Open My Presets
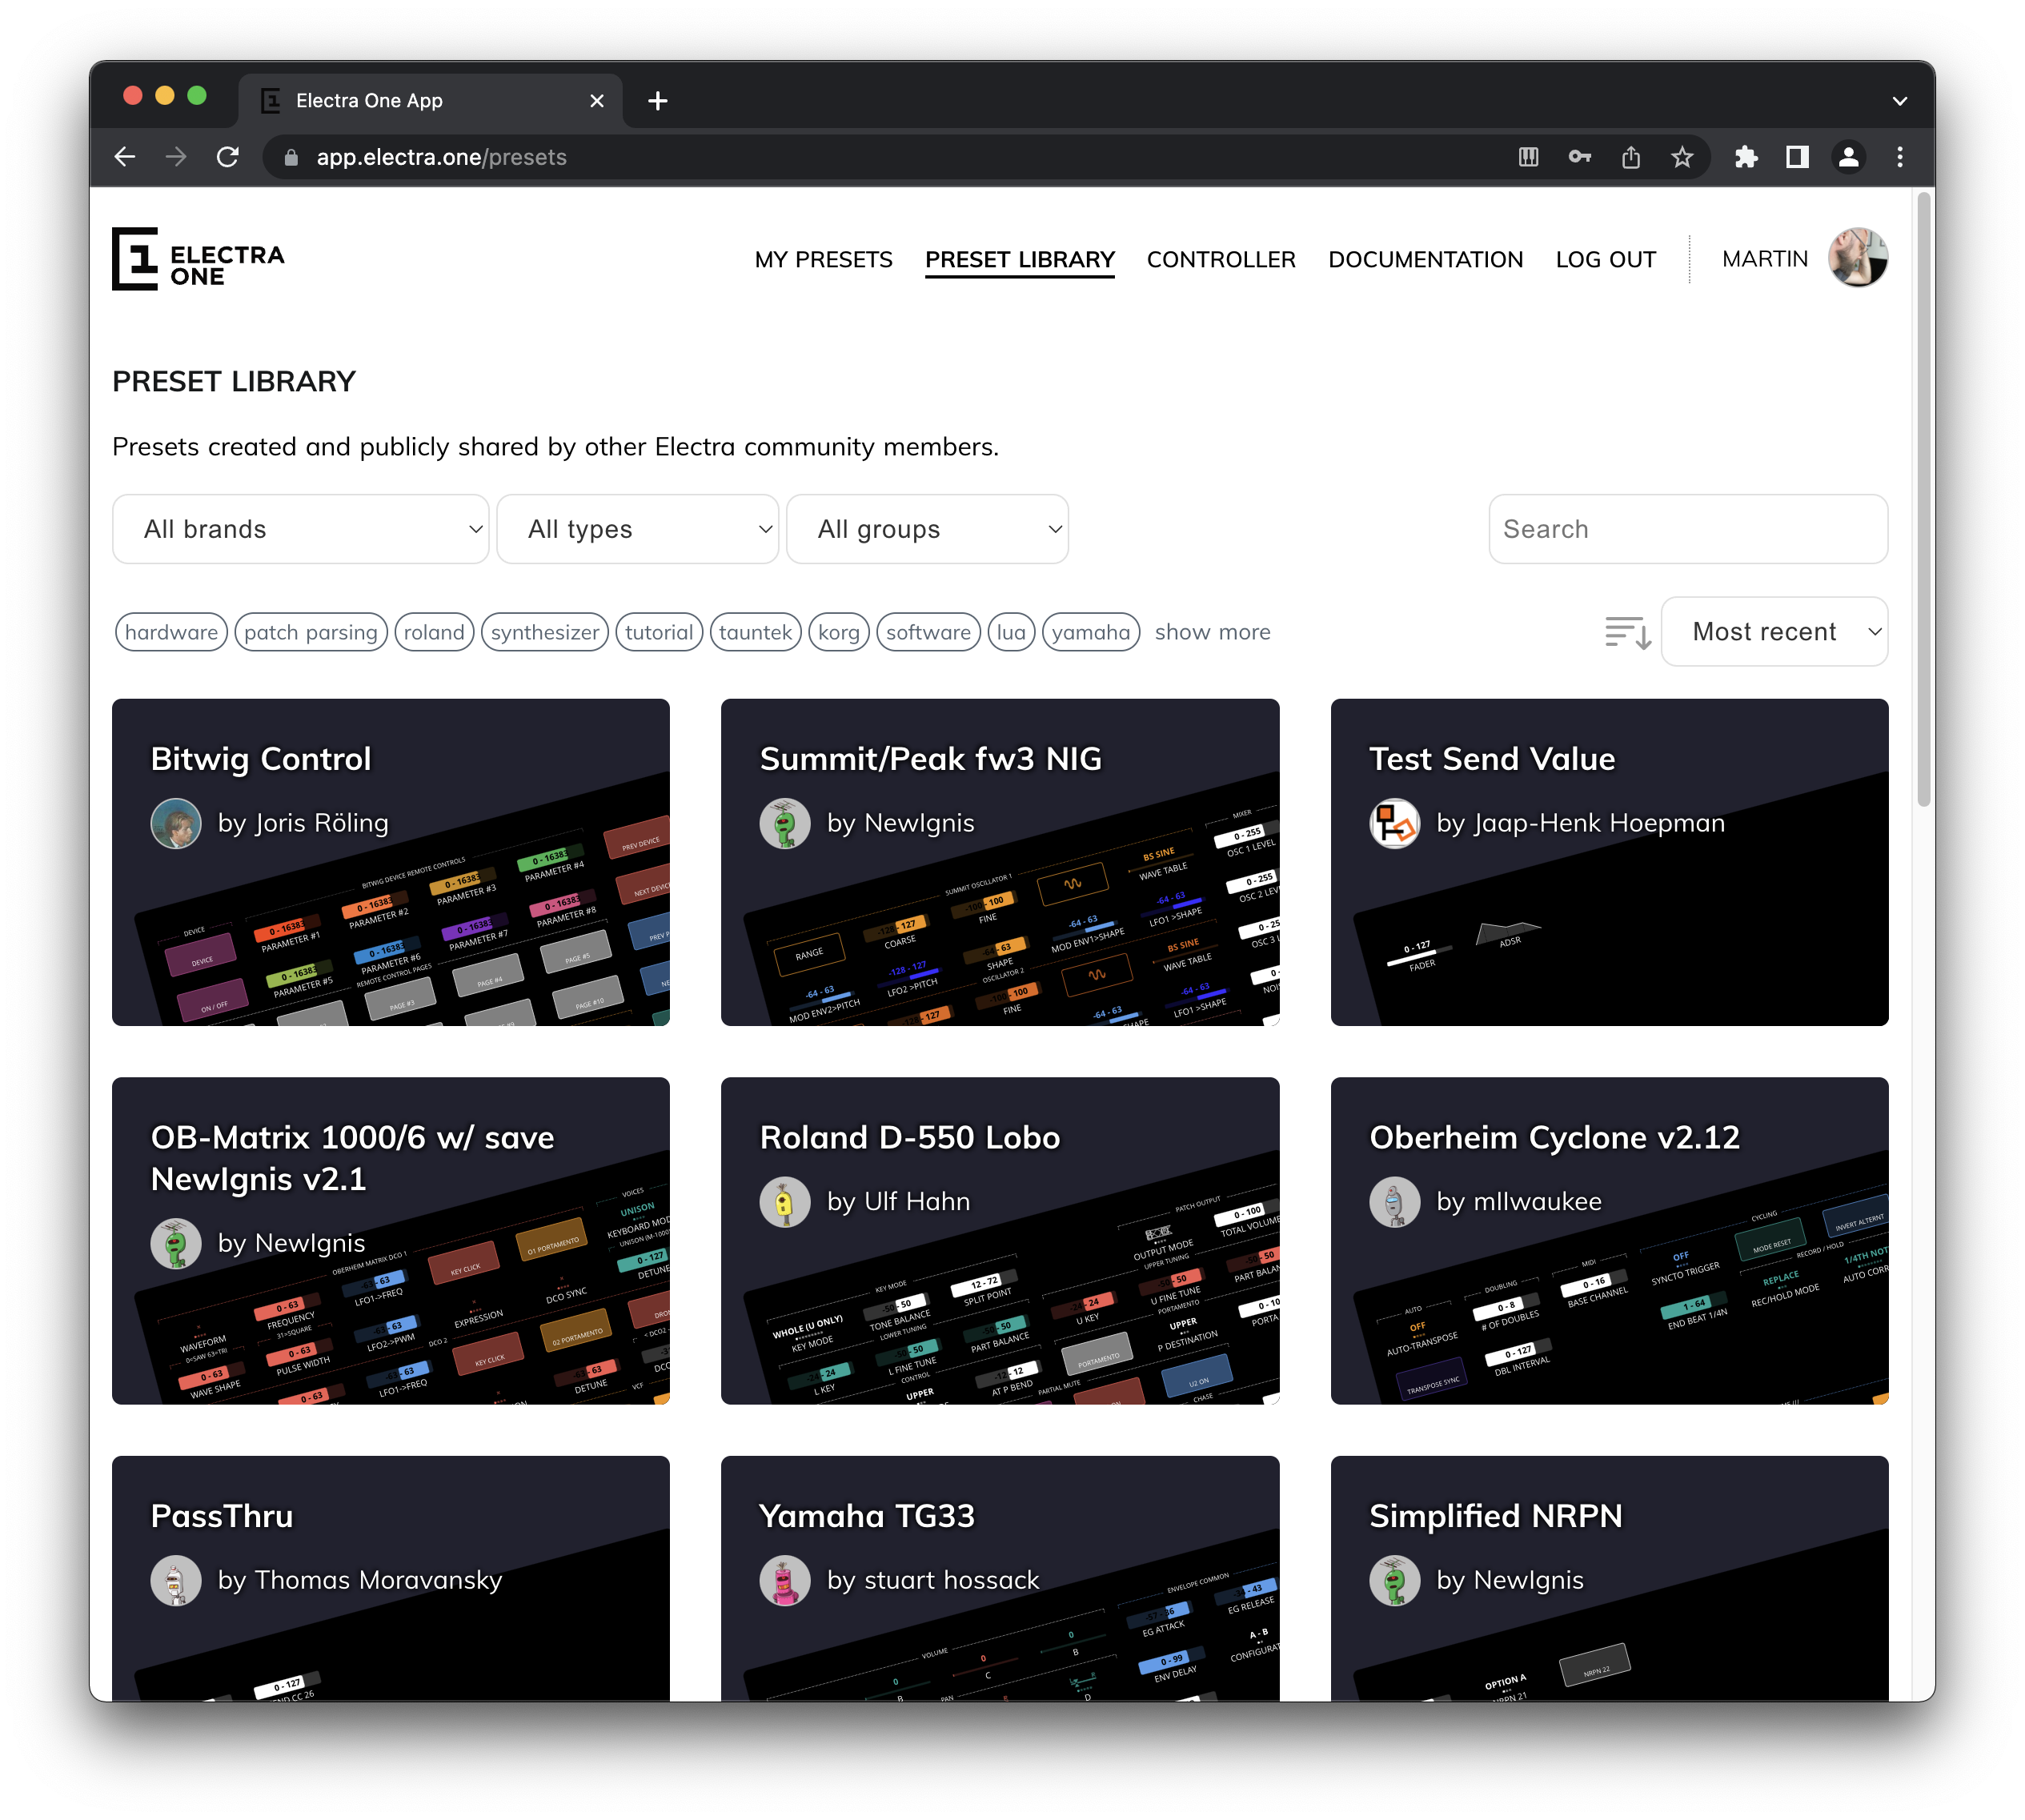This screenshot has height=1820, width=2025. 824,259
